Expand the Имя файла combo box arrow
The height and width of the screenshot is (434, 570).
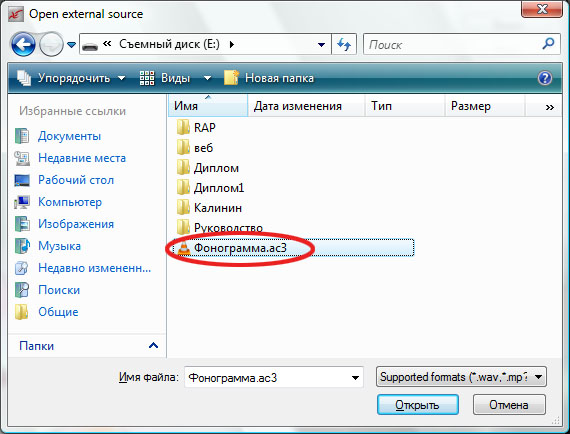point(355,378)
